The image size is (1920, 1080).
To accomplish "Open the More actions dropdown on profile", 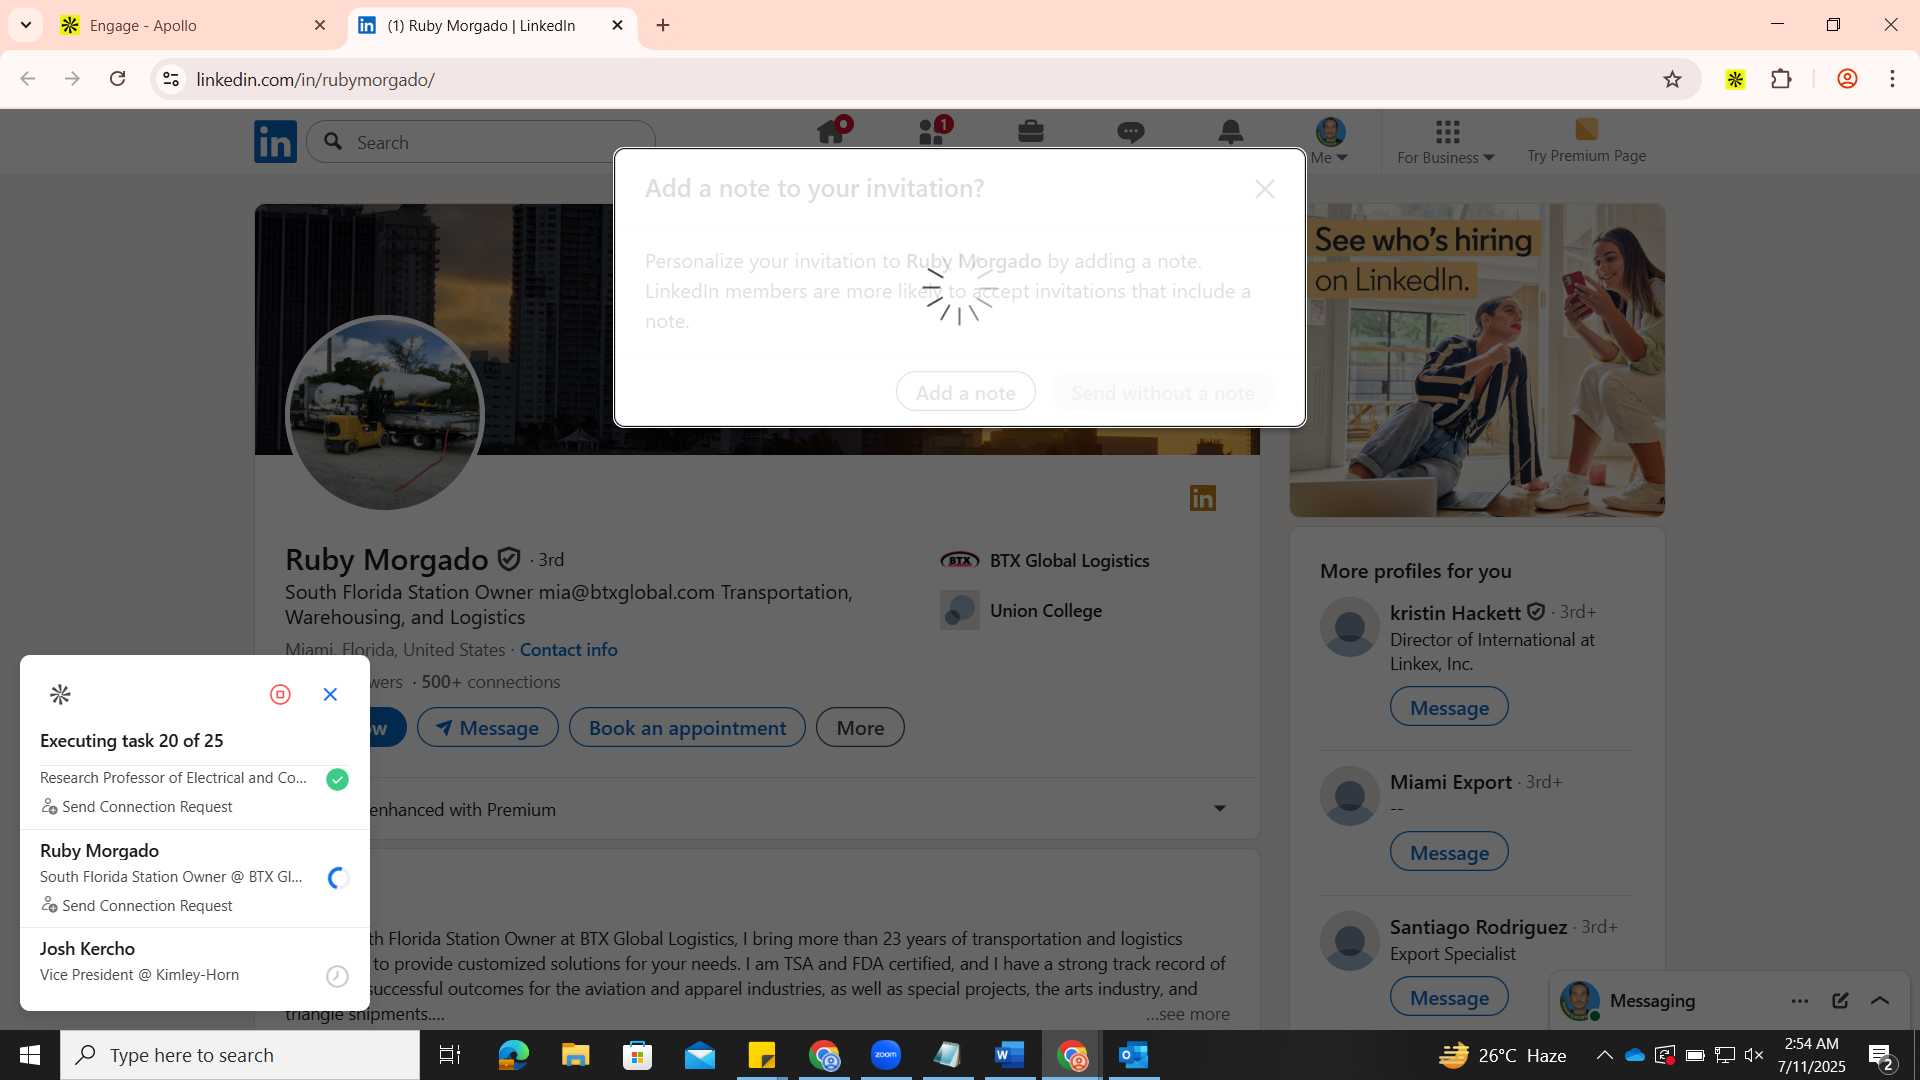I will (860, 727).
